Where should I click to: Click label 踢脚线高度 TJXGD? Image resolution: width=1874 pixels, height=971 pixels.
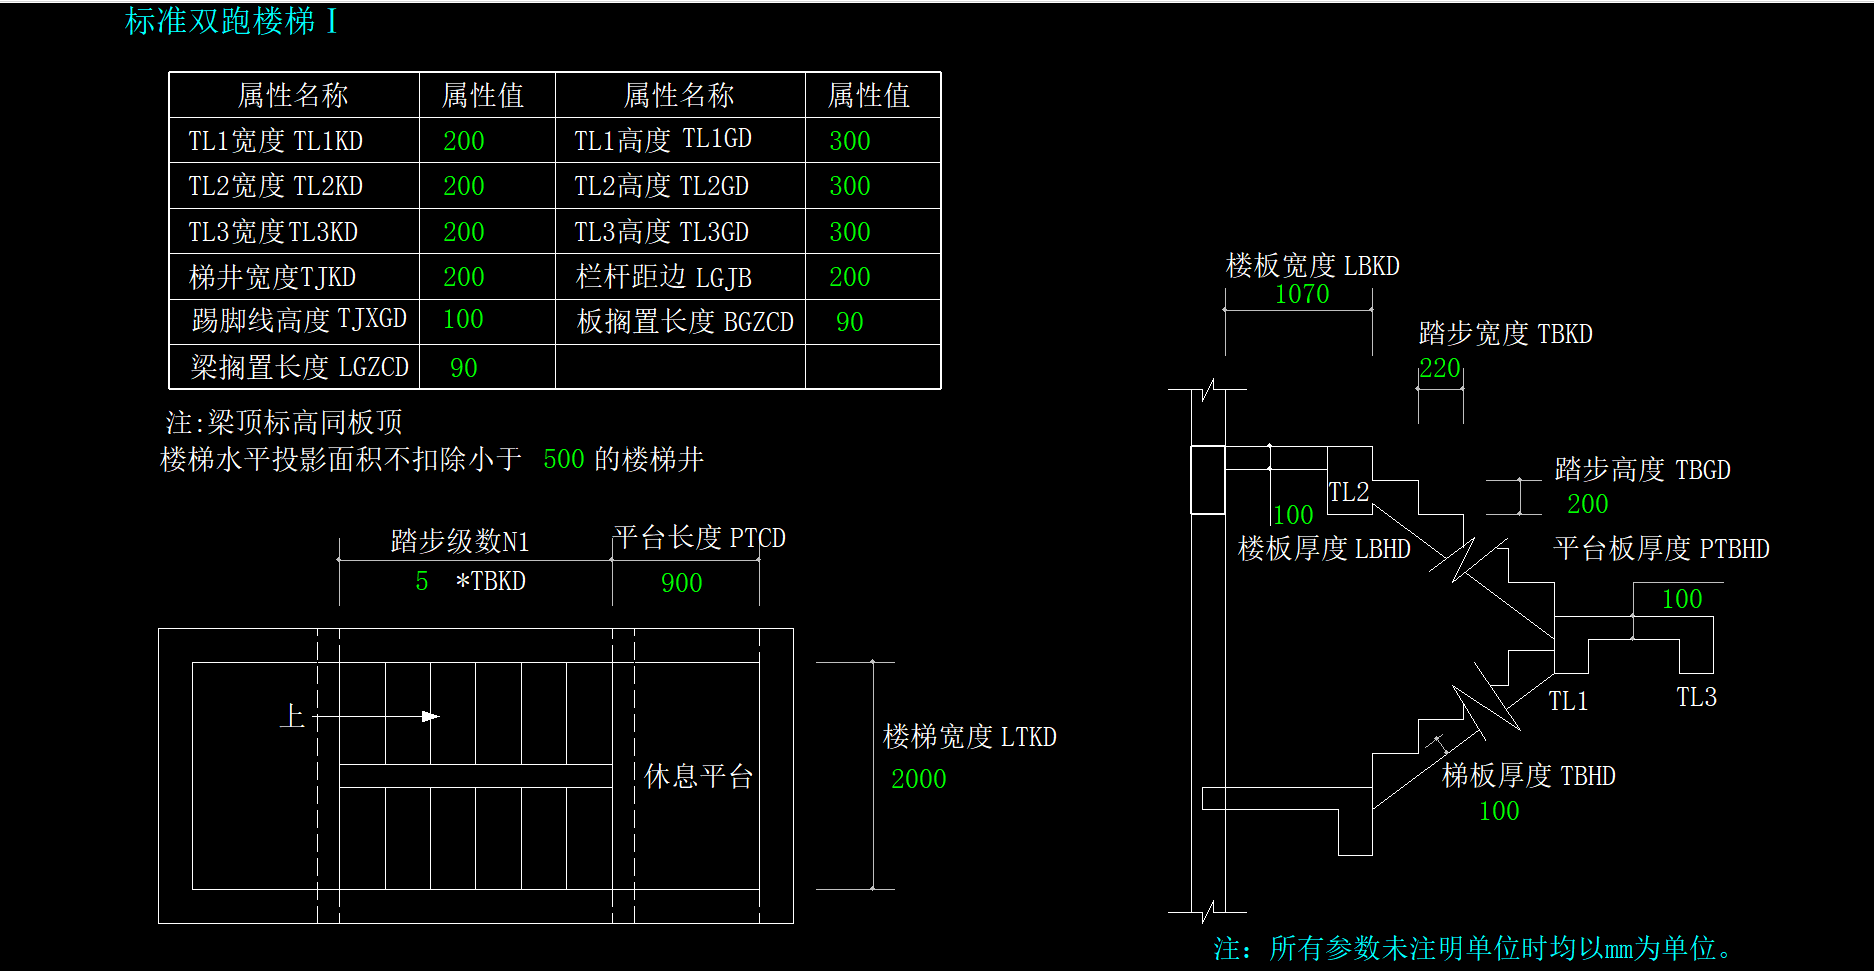click(x=299, y=320)
